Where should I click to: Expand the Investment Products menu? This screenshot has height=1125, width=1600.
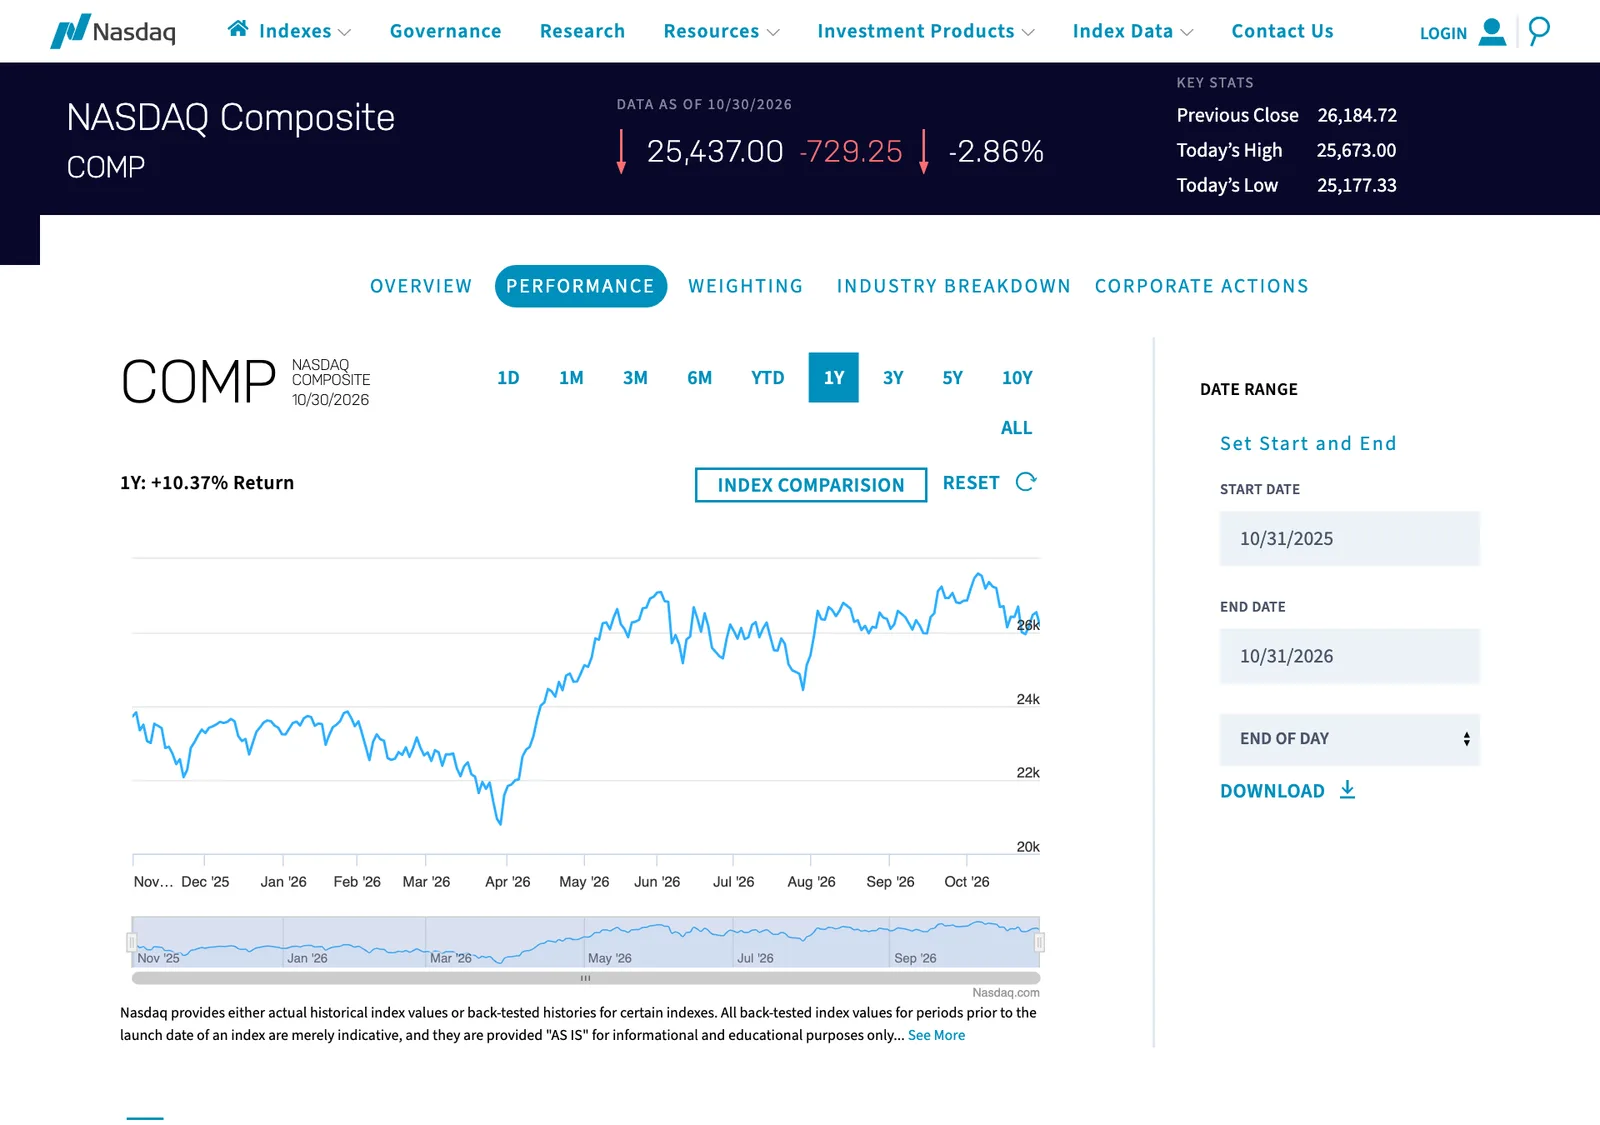click(926, 31)
